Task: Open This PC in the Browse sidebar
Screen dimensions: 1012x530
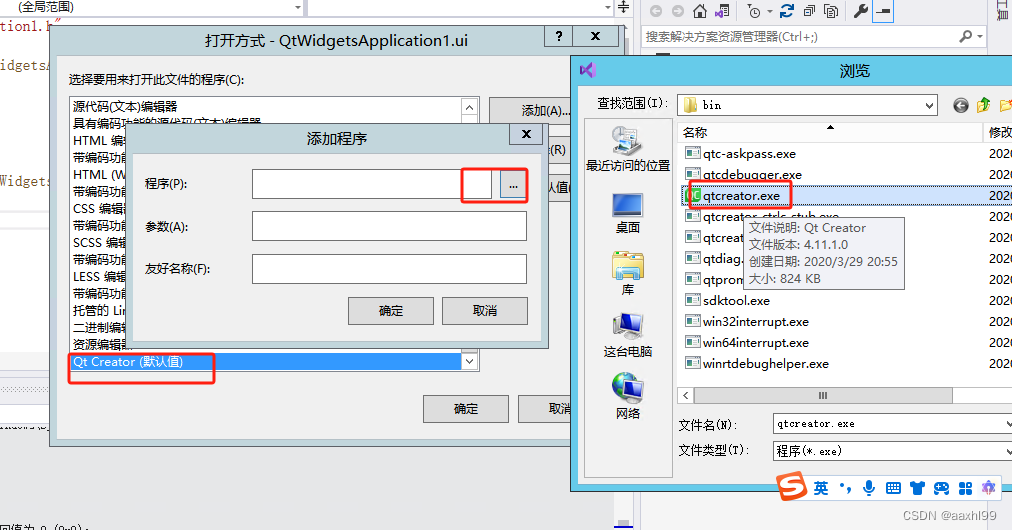Action: point(627,335)
